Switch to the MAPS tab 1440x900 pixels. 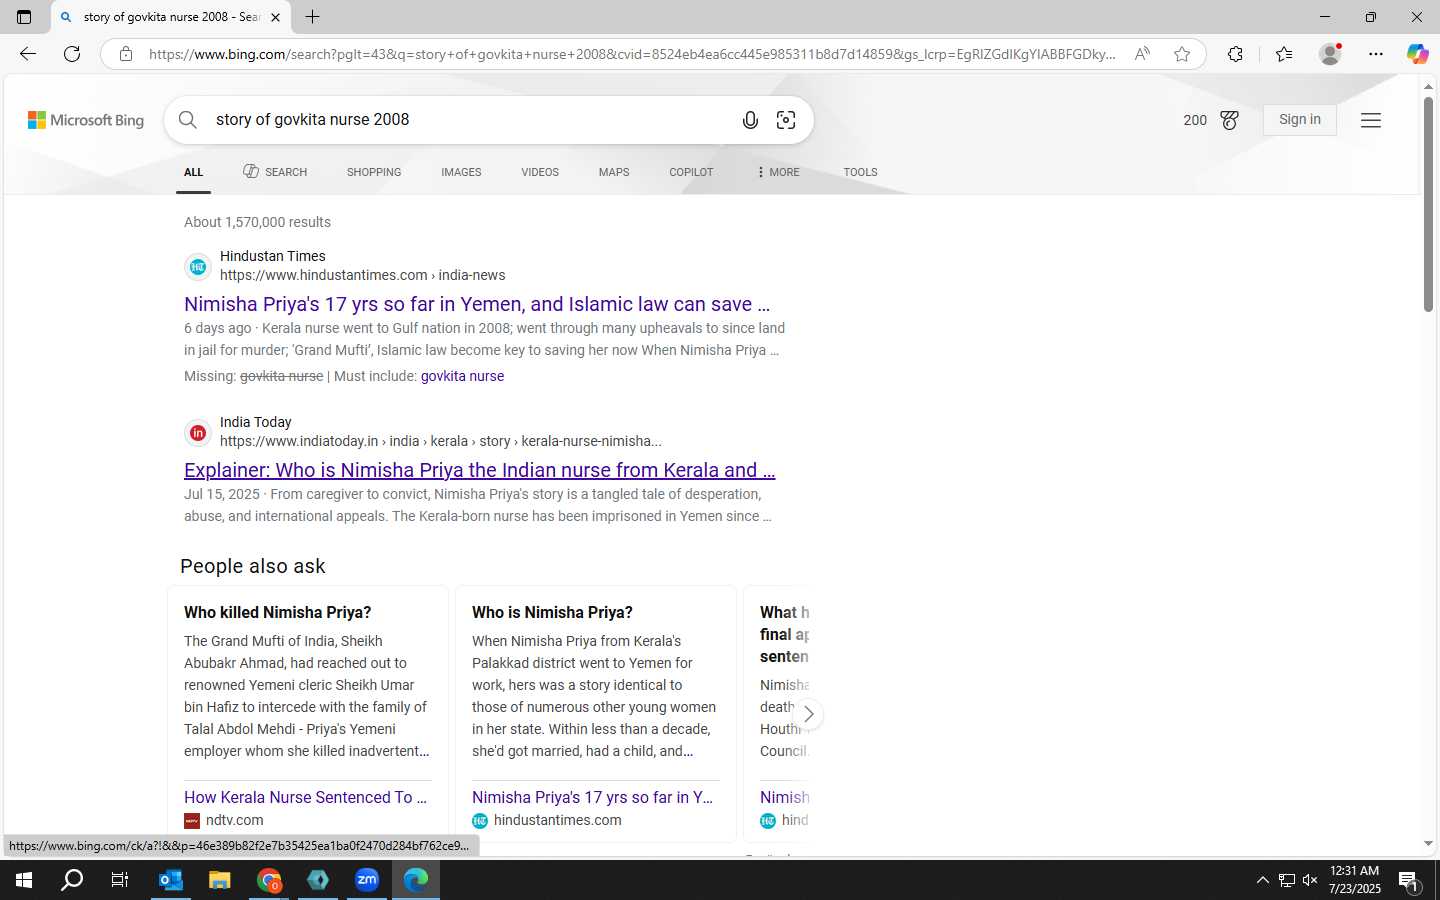[614, 172]
